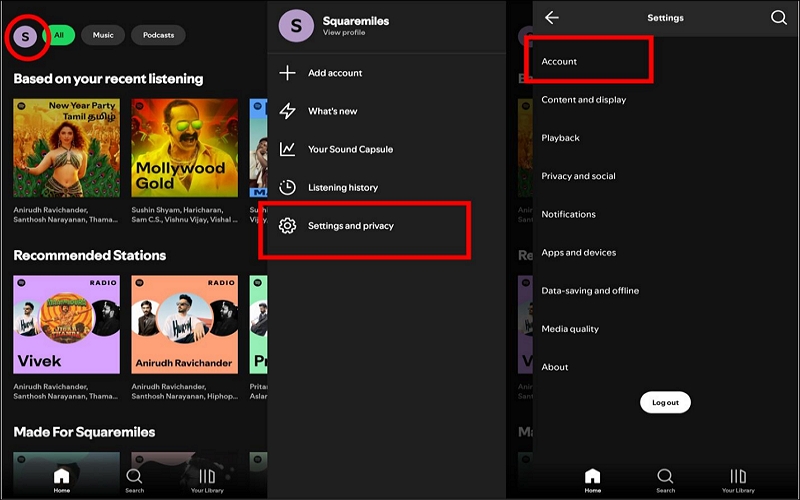The image size is (800, 500).
Task: Tap the search magnifier in Settings header
Action: (779, 18)
